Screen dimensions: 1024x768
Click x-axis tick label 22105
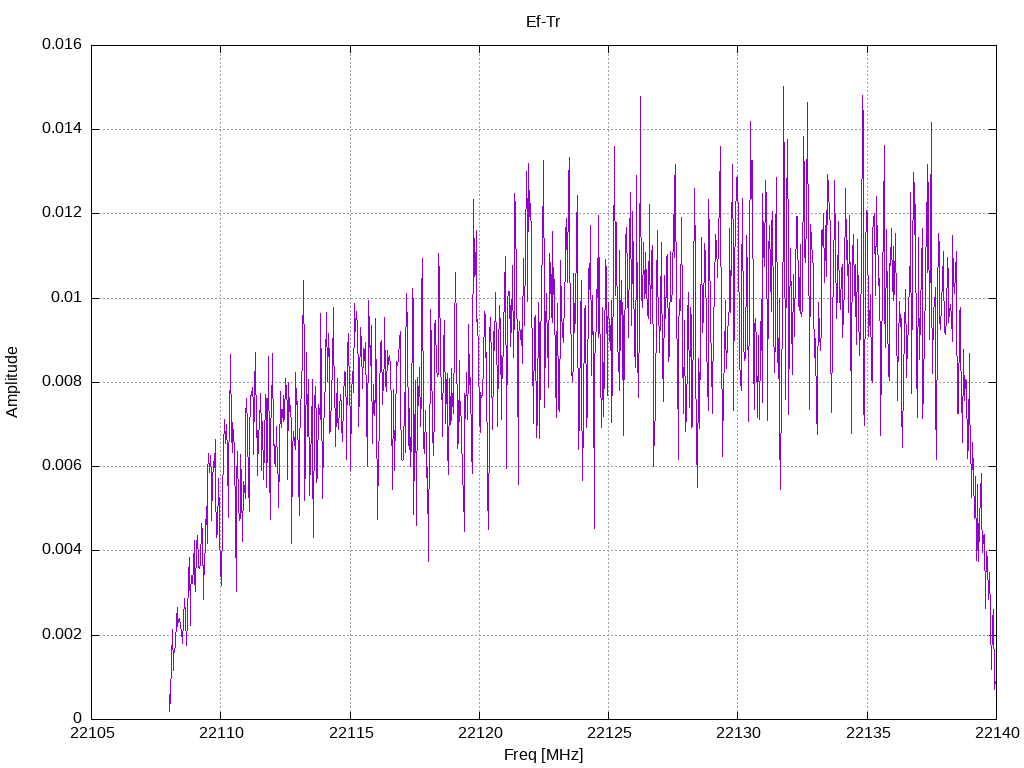92,733
